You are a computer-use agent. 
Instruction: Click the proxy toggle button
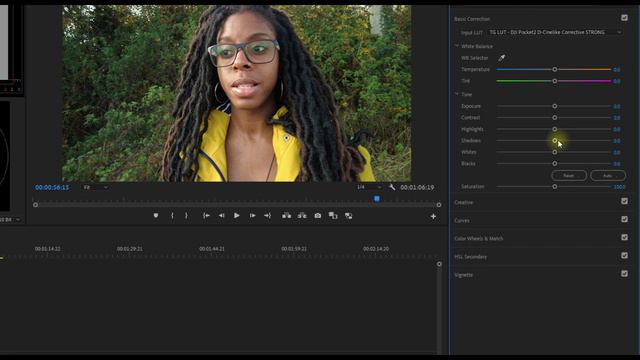[349, 216]
